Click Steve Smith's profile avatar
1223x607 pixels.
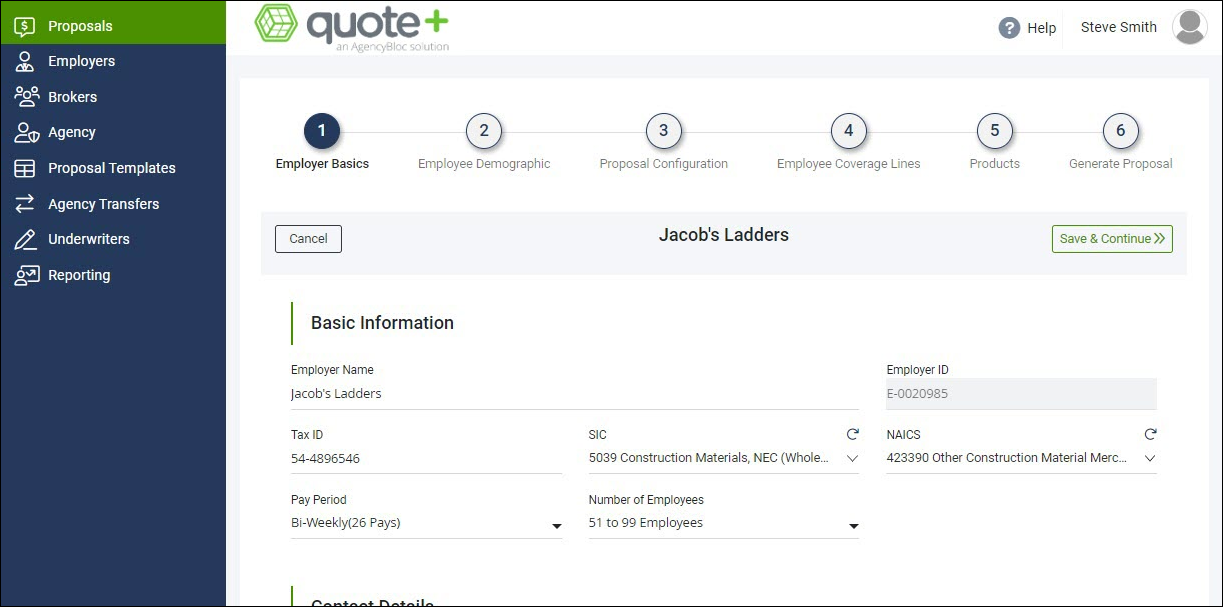[x=1189, y=27]
